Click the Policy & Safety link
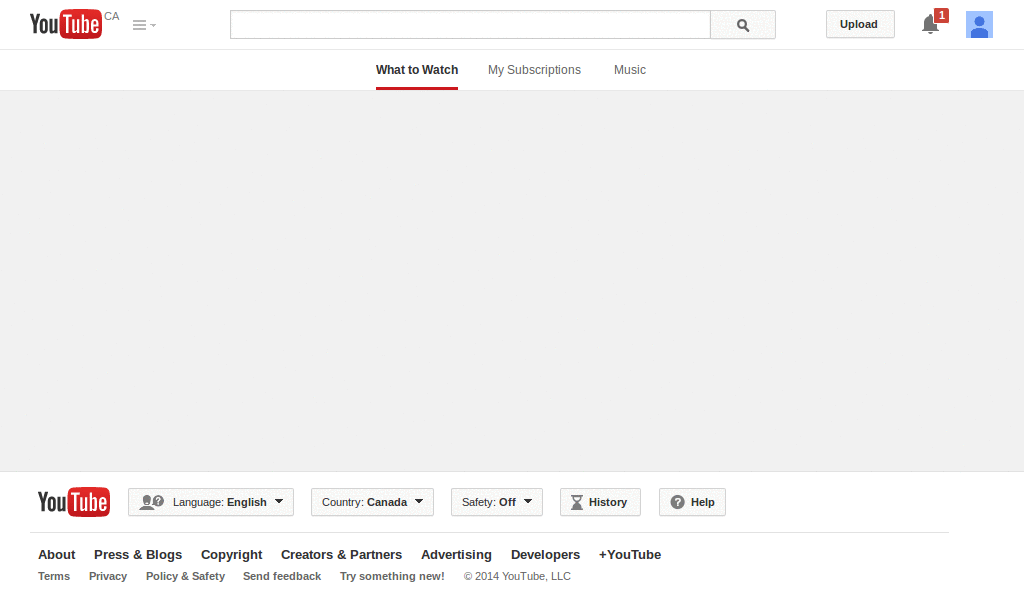The width and height of the screenshot is (1024, 612). point(185,576)
